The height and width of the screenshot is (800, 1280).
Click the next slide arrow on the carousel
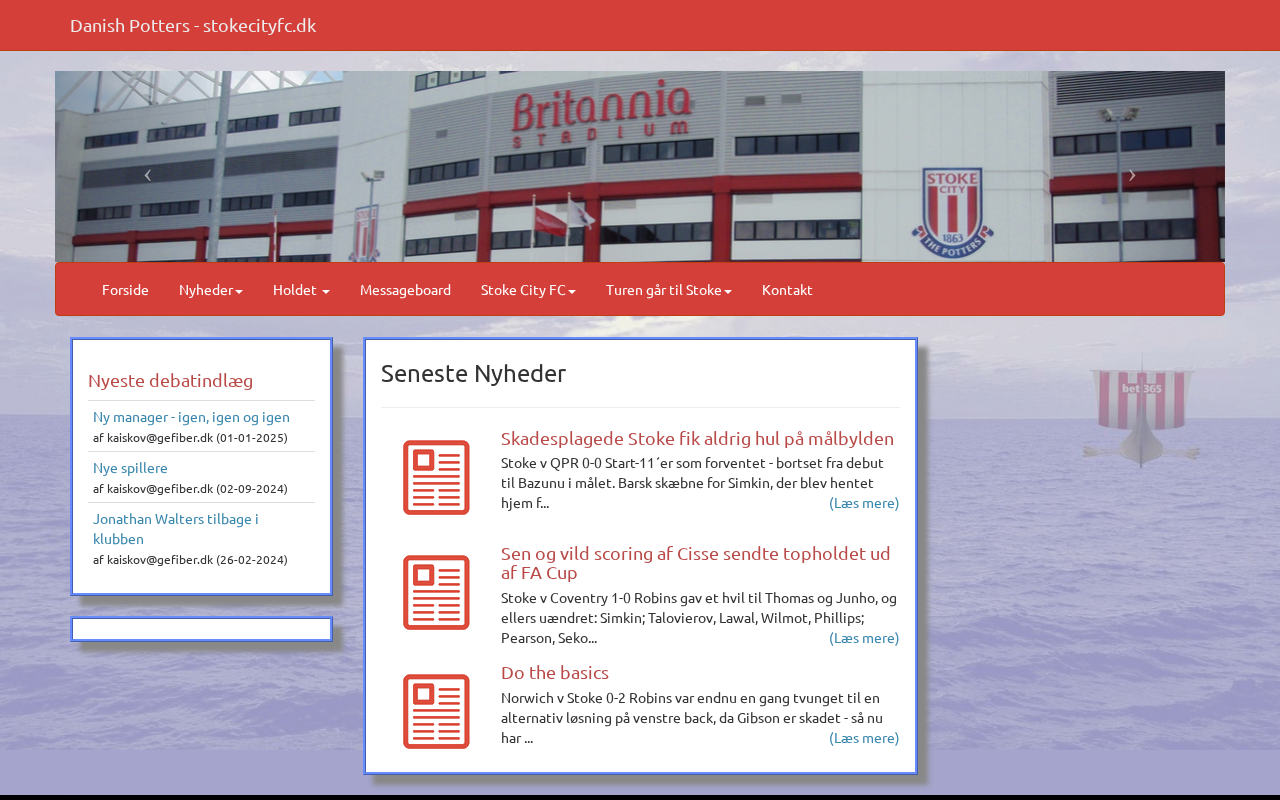pos(1132,175)
